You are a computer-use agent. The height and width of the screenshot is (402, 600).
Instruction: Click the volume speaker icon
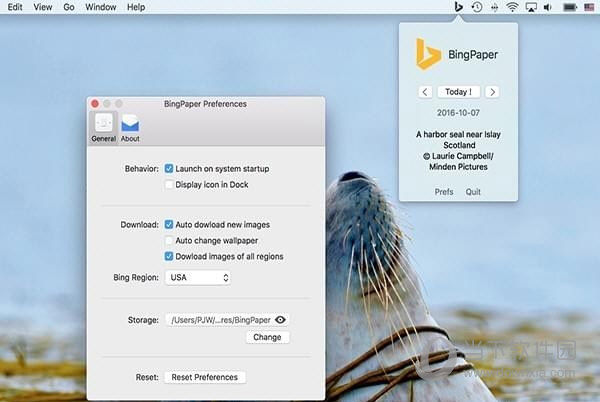pyautogui.click(x=548, y=7)
